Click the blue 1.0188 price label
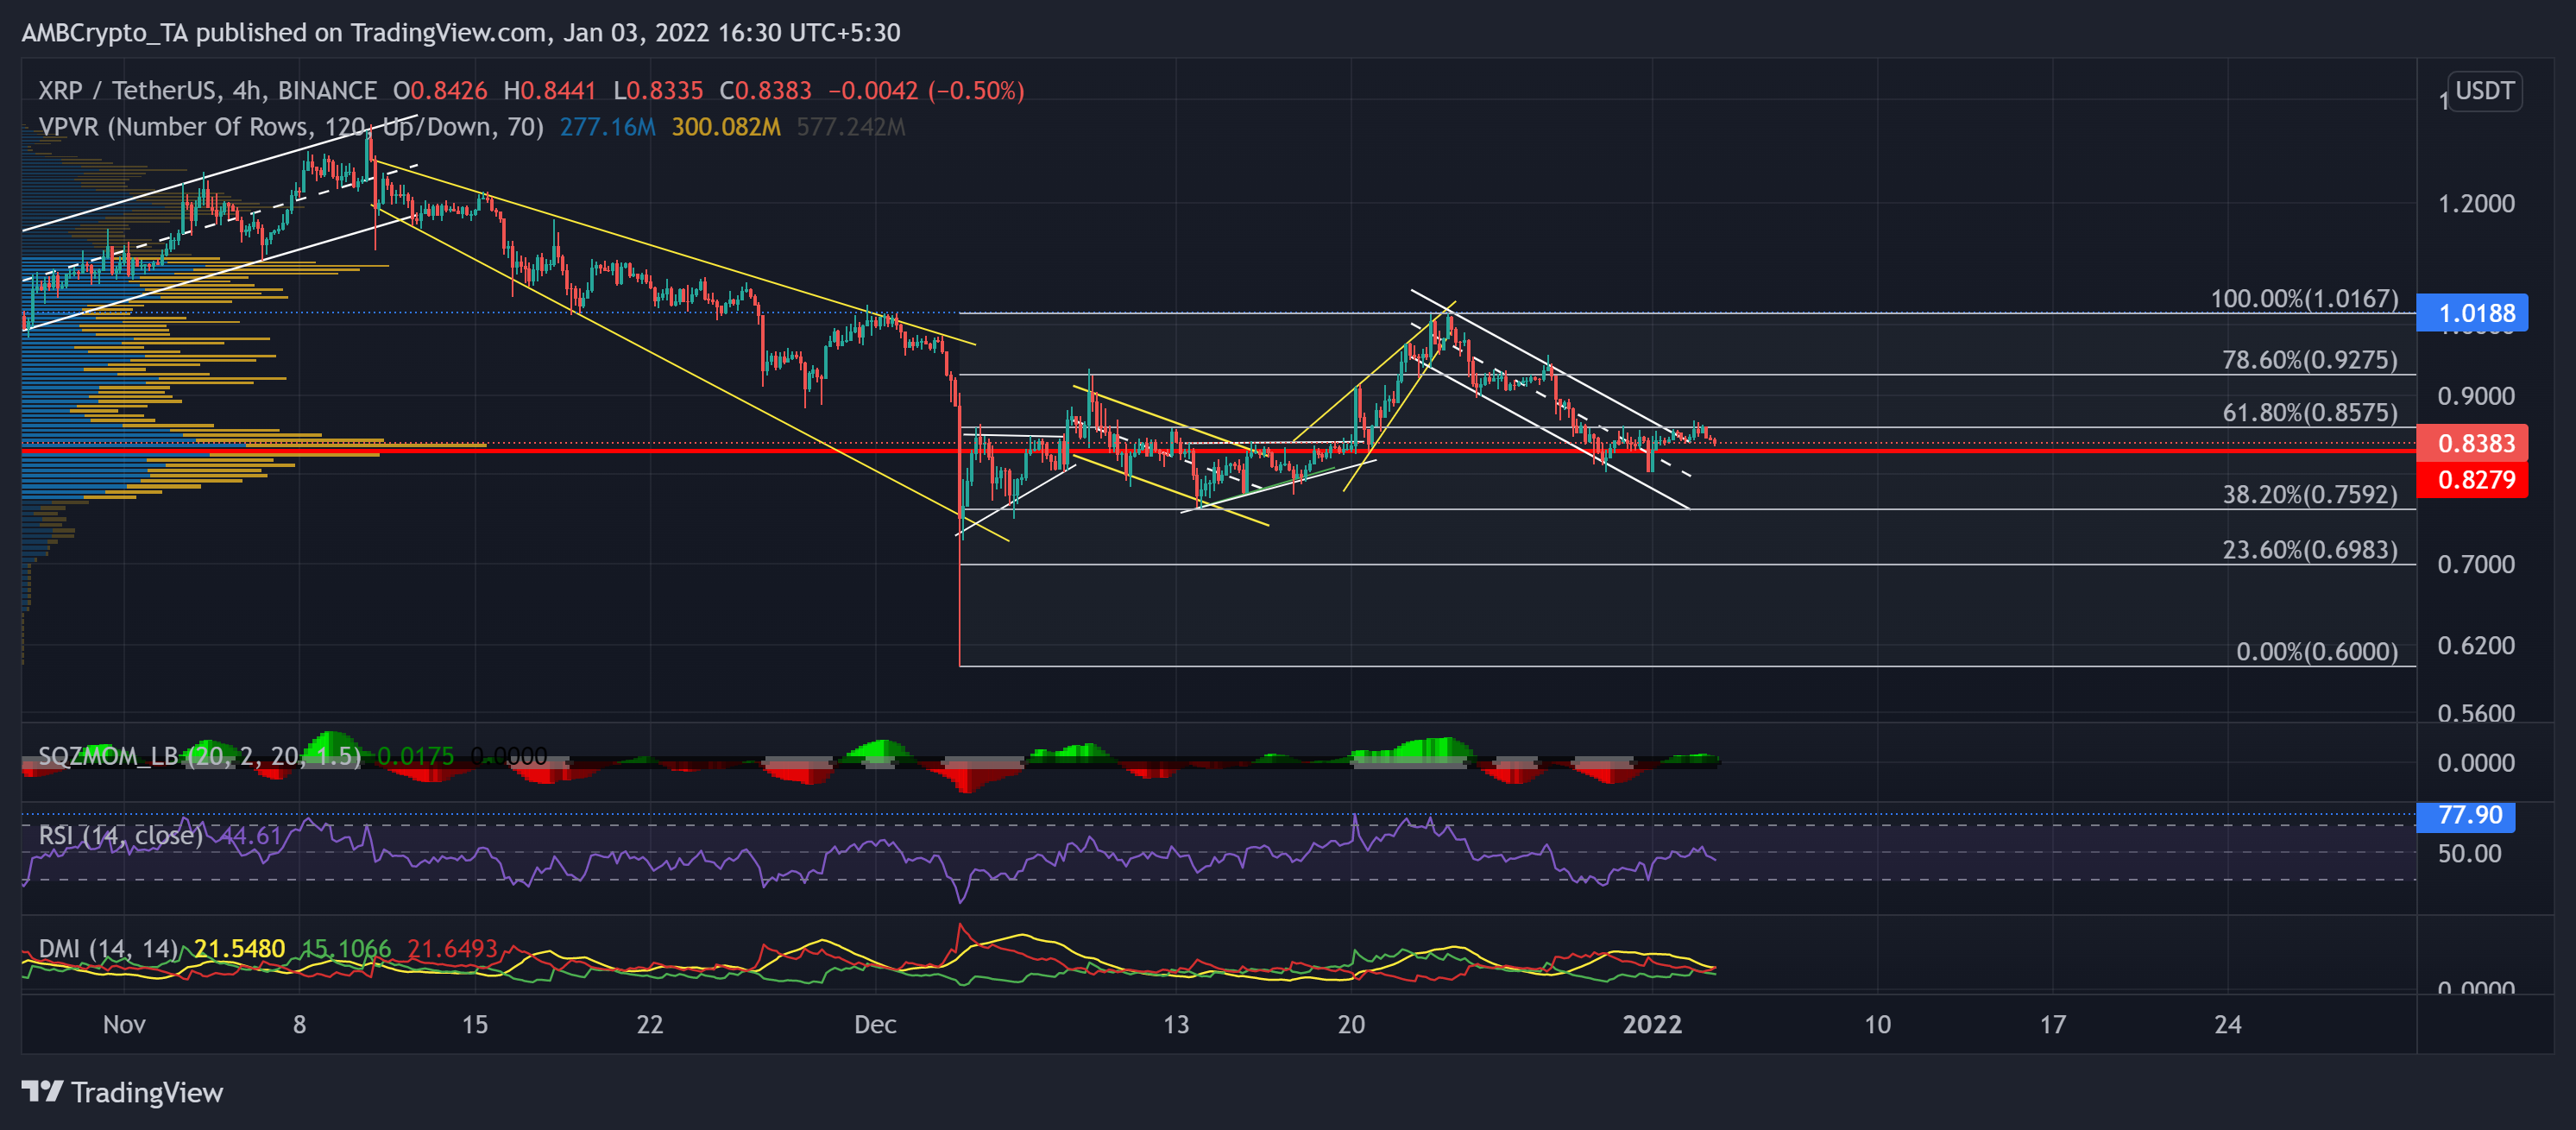The width and height of the screenshot is (2576, 1130). pyautogui.click(x=2471, y=313)
